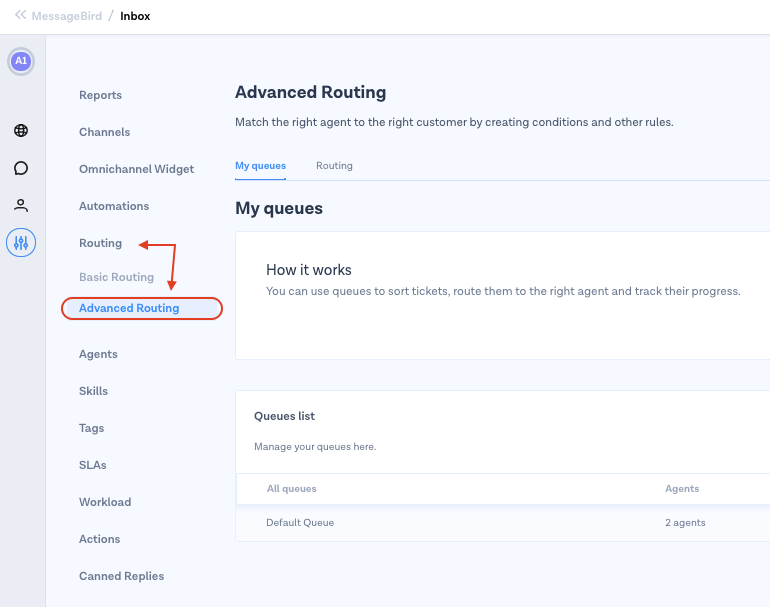The image size is (770, 607).
Task: Open the contacts person icon
Action: coord(21,205)
